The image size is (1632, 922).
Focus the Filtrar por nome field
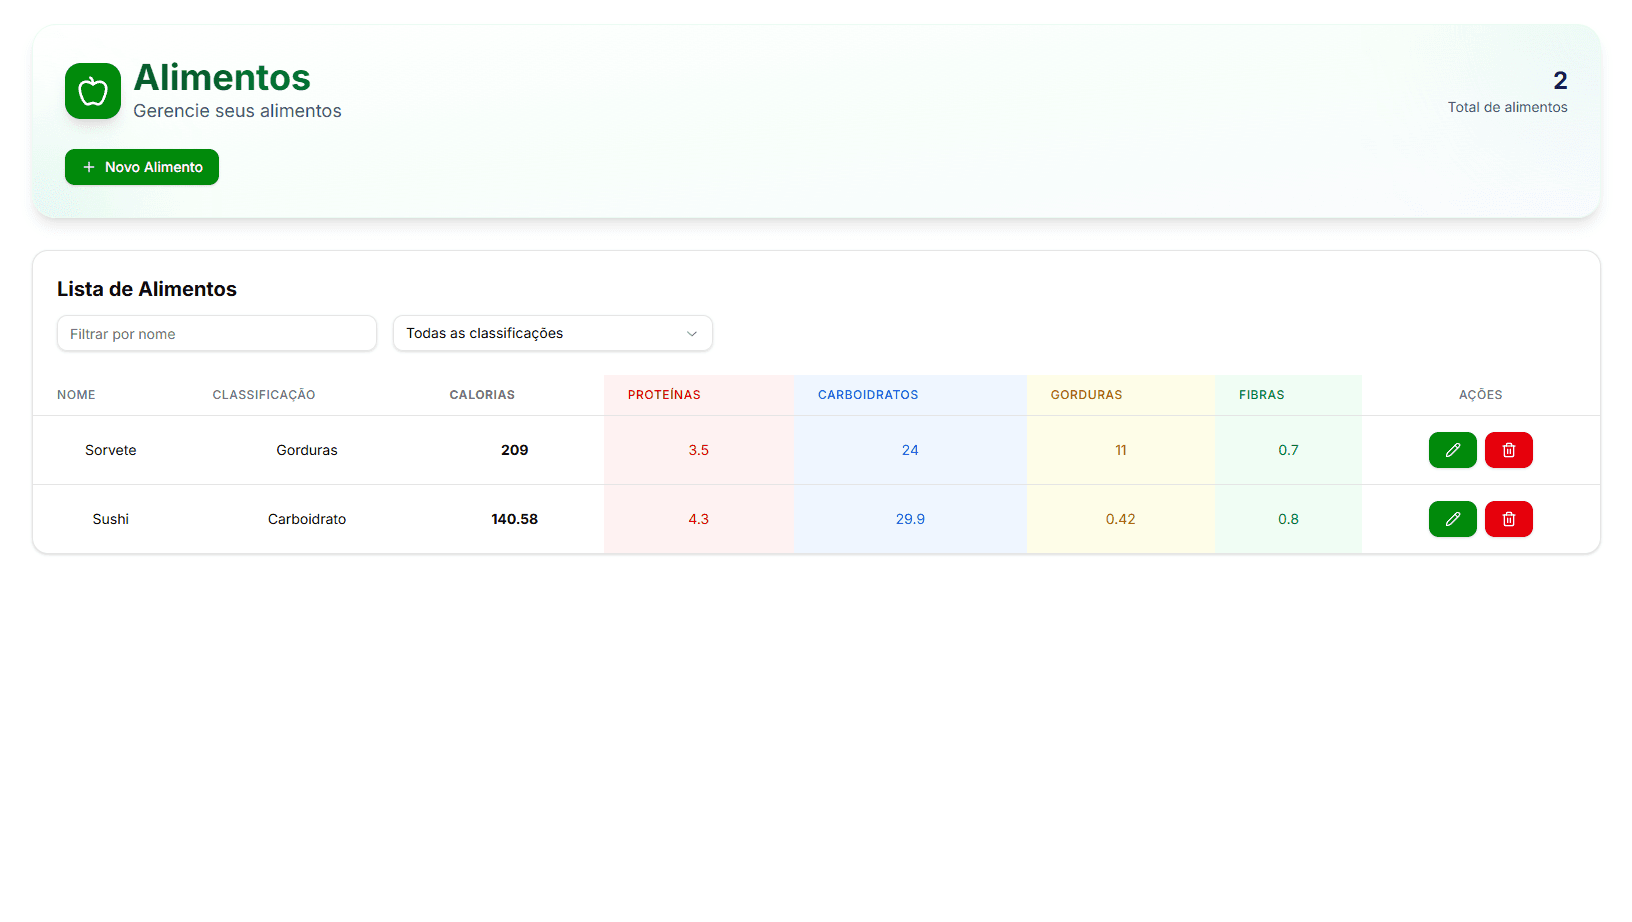[x=217, y=333]
